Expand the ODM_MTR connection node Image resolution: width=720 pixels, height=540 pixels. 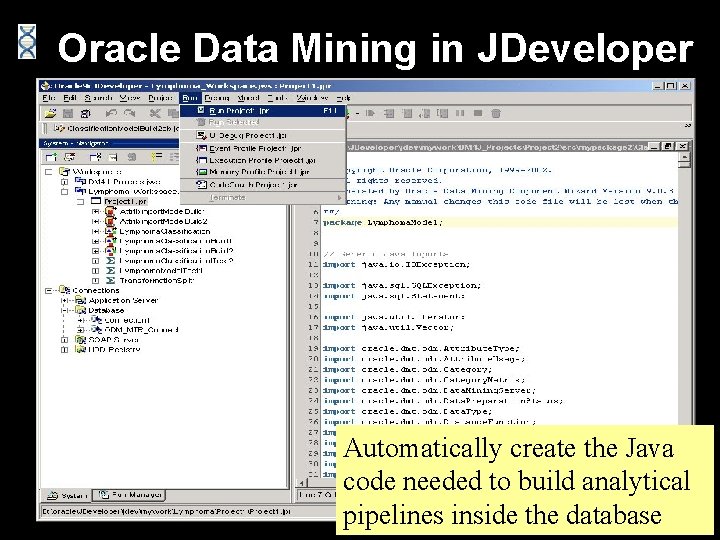coord(80,330)
